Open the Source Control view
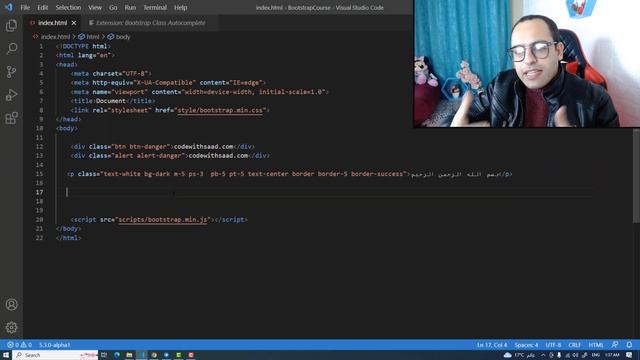This screenshot has width=640, height=360. (11, 72)
